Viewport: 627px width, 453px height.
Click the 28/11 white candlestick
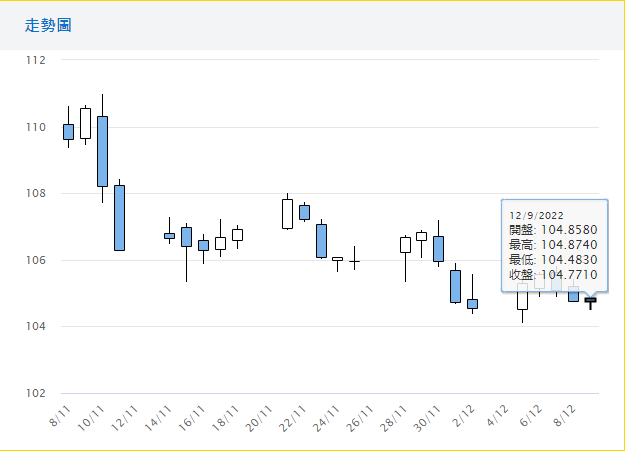tap(405, 244)
